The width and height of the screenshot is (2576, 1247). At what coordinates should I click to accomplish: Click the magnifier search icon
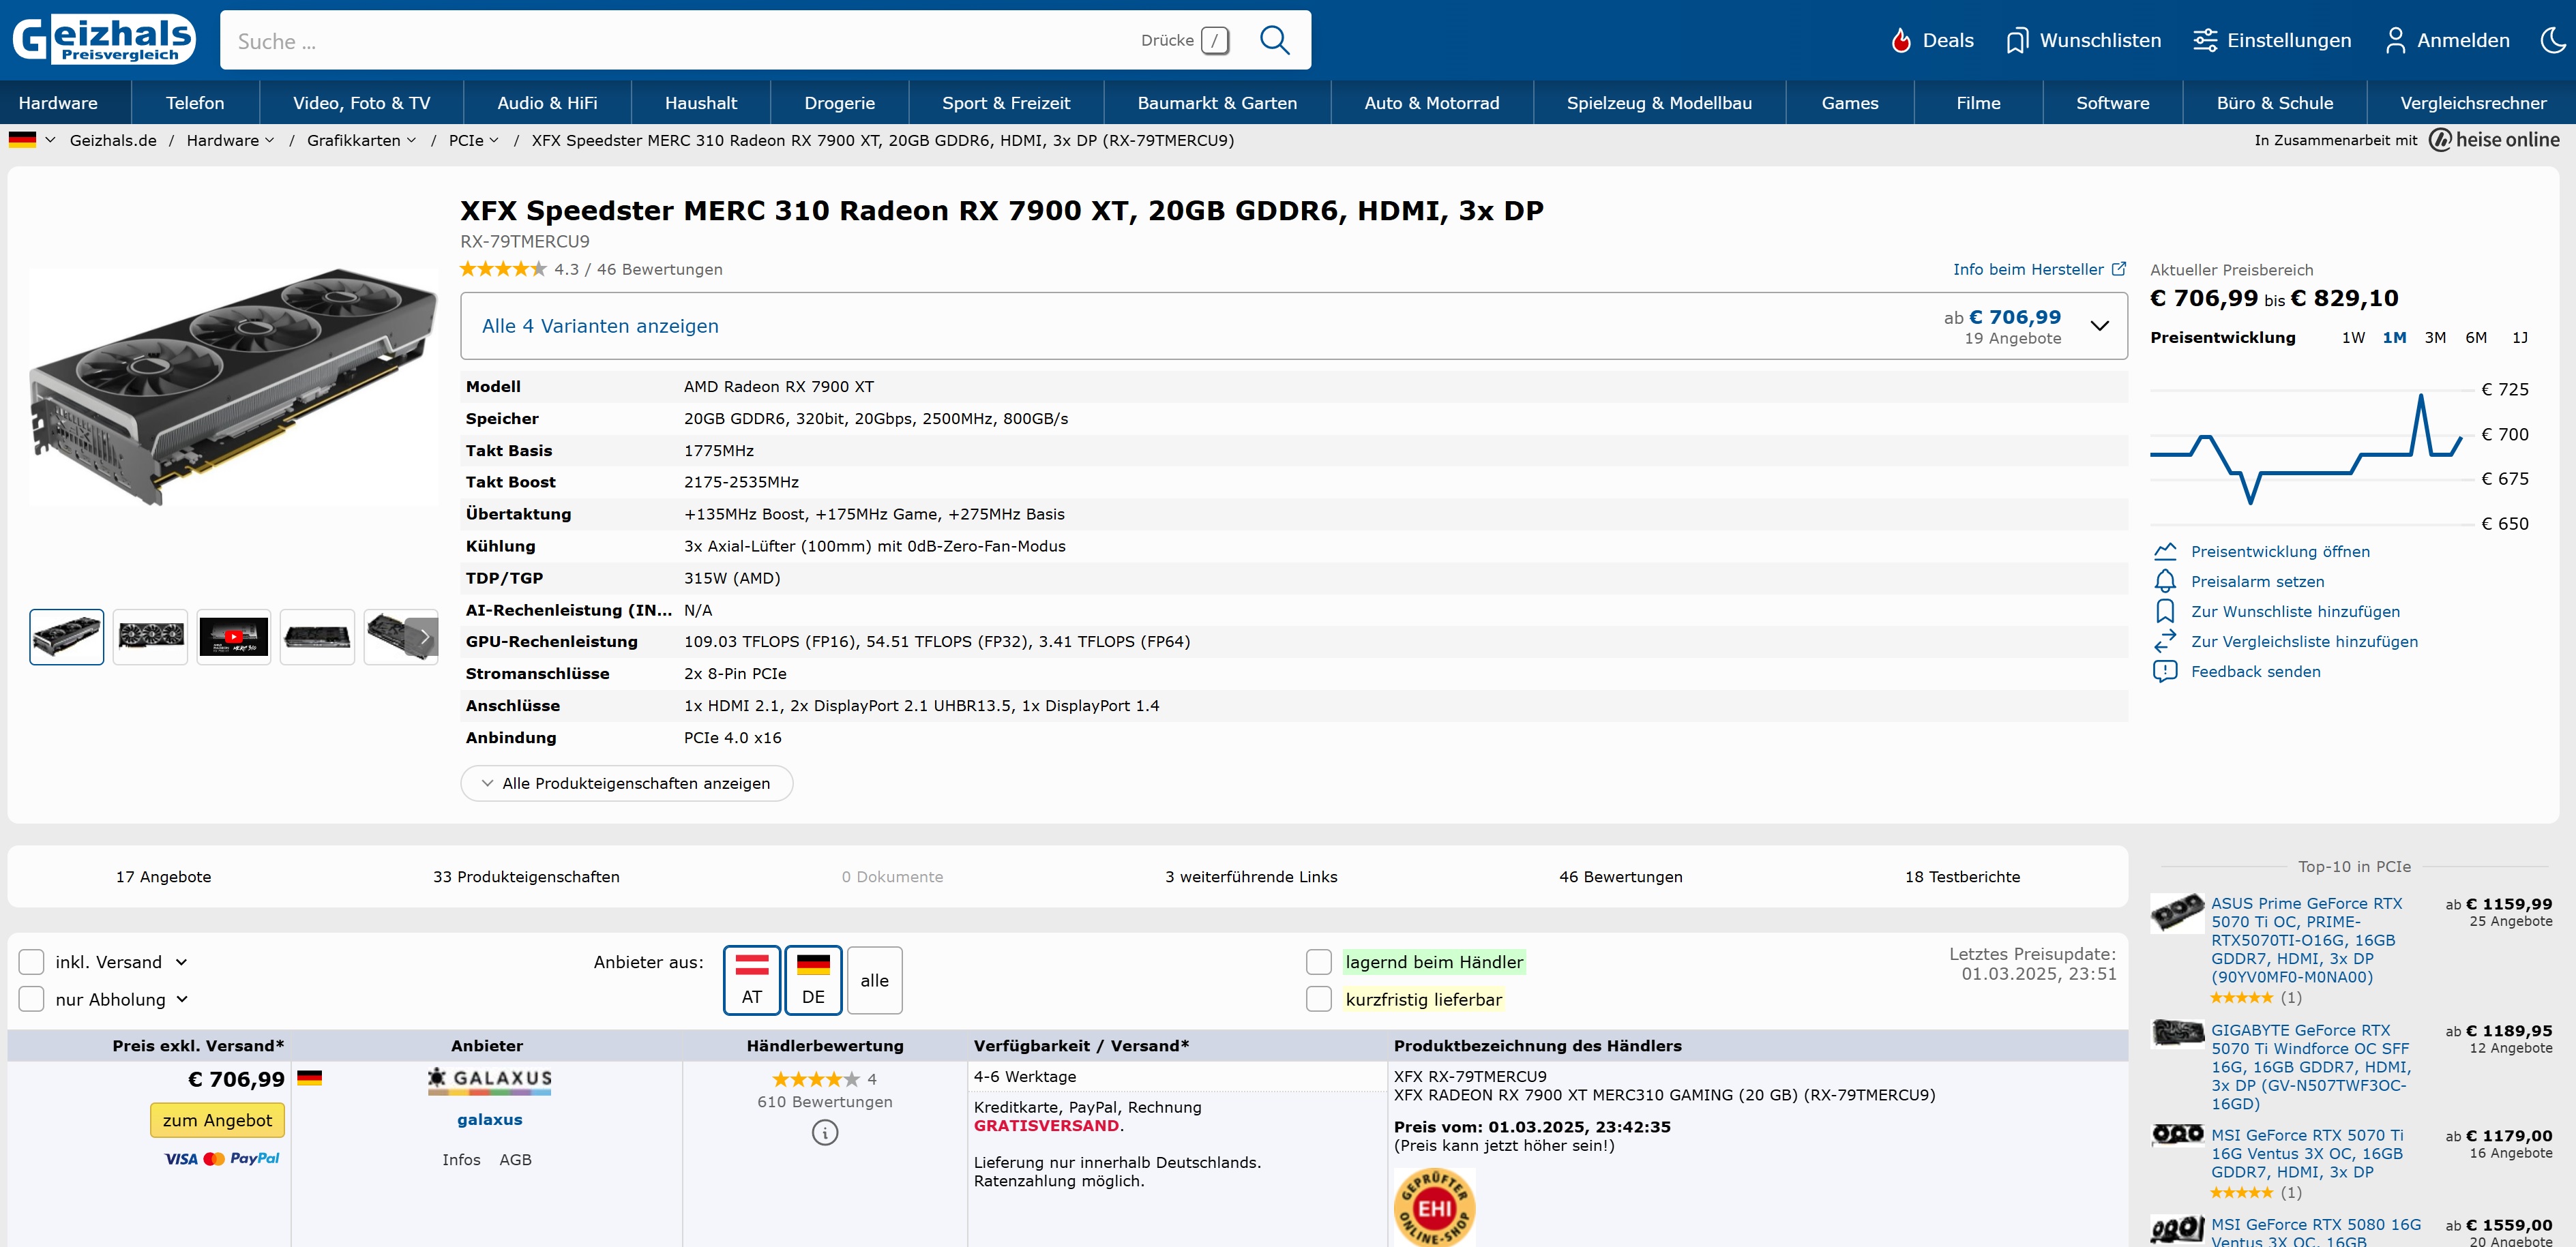point(1274,40)
